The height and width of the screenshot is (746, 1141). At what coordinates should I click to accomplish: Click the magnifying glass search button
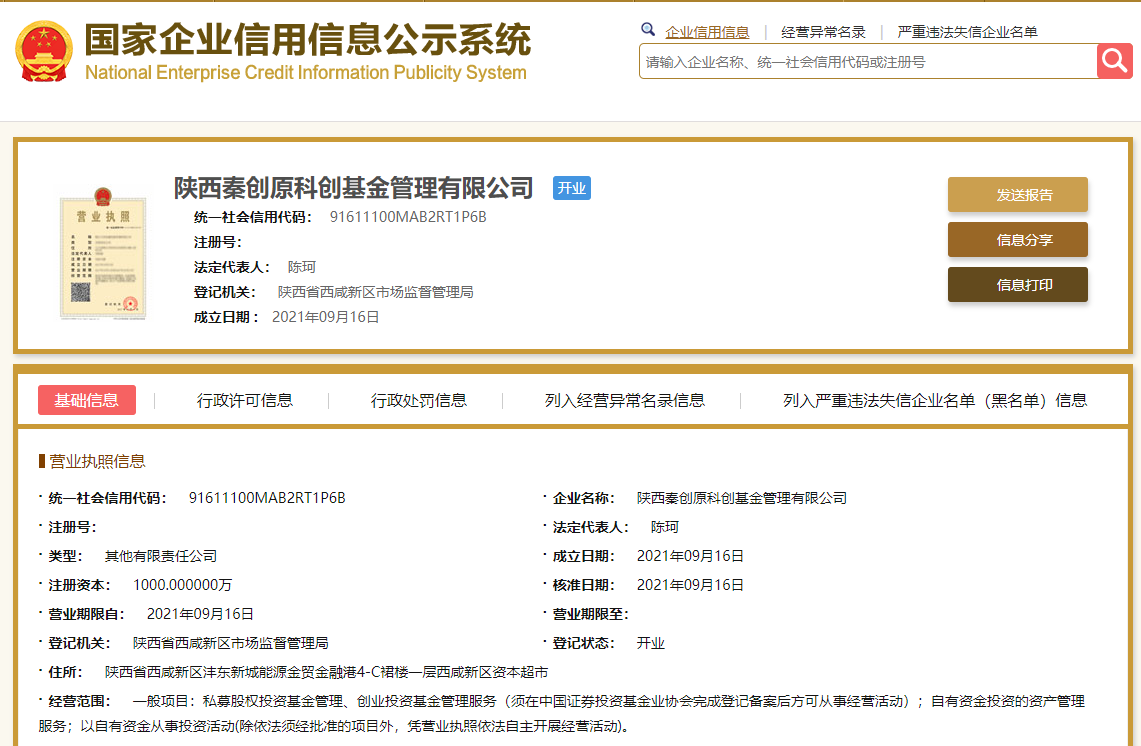[x=1114, y=61]
